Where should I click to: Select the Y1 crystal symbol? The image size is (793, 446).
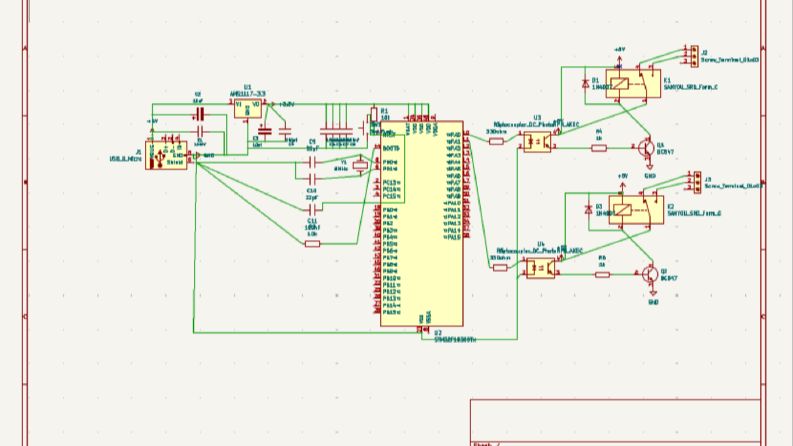[360, 165]
